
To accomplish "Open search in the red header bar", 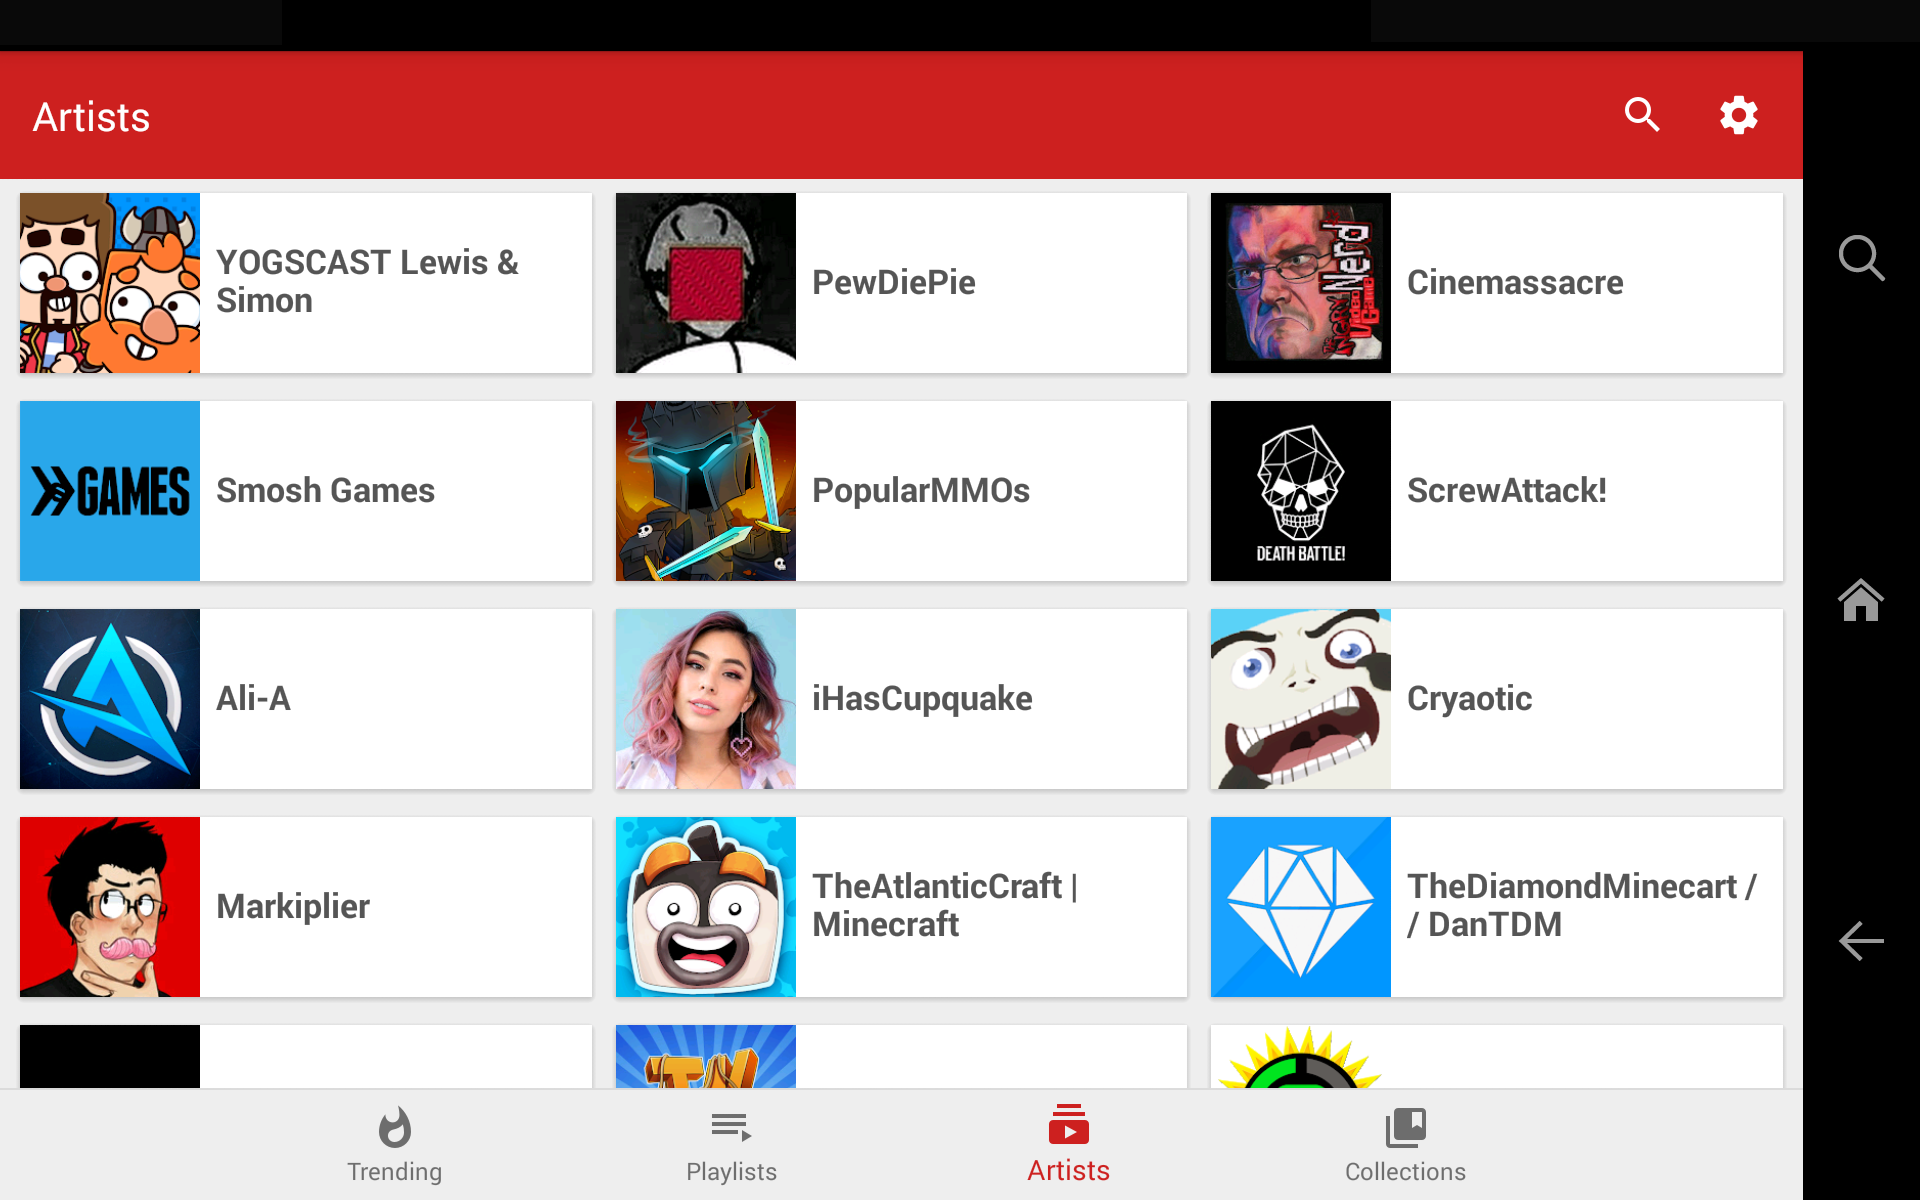I will click(x=1641, y=115).
